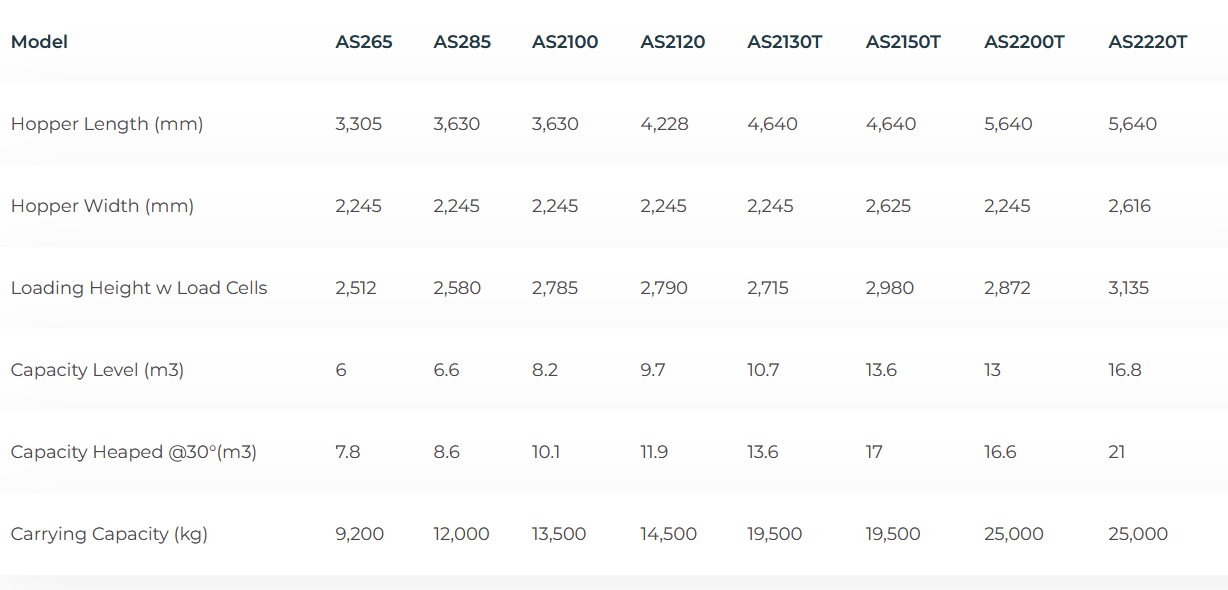This screenshot has width=1228, height=590.
Task: Select the AS2120 column header
Action: click(673, 42)
